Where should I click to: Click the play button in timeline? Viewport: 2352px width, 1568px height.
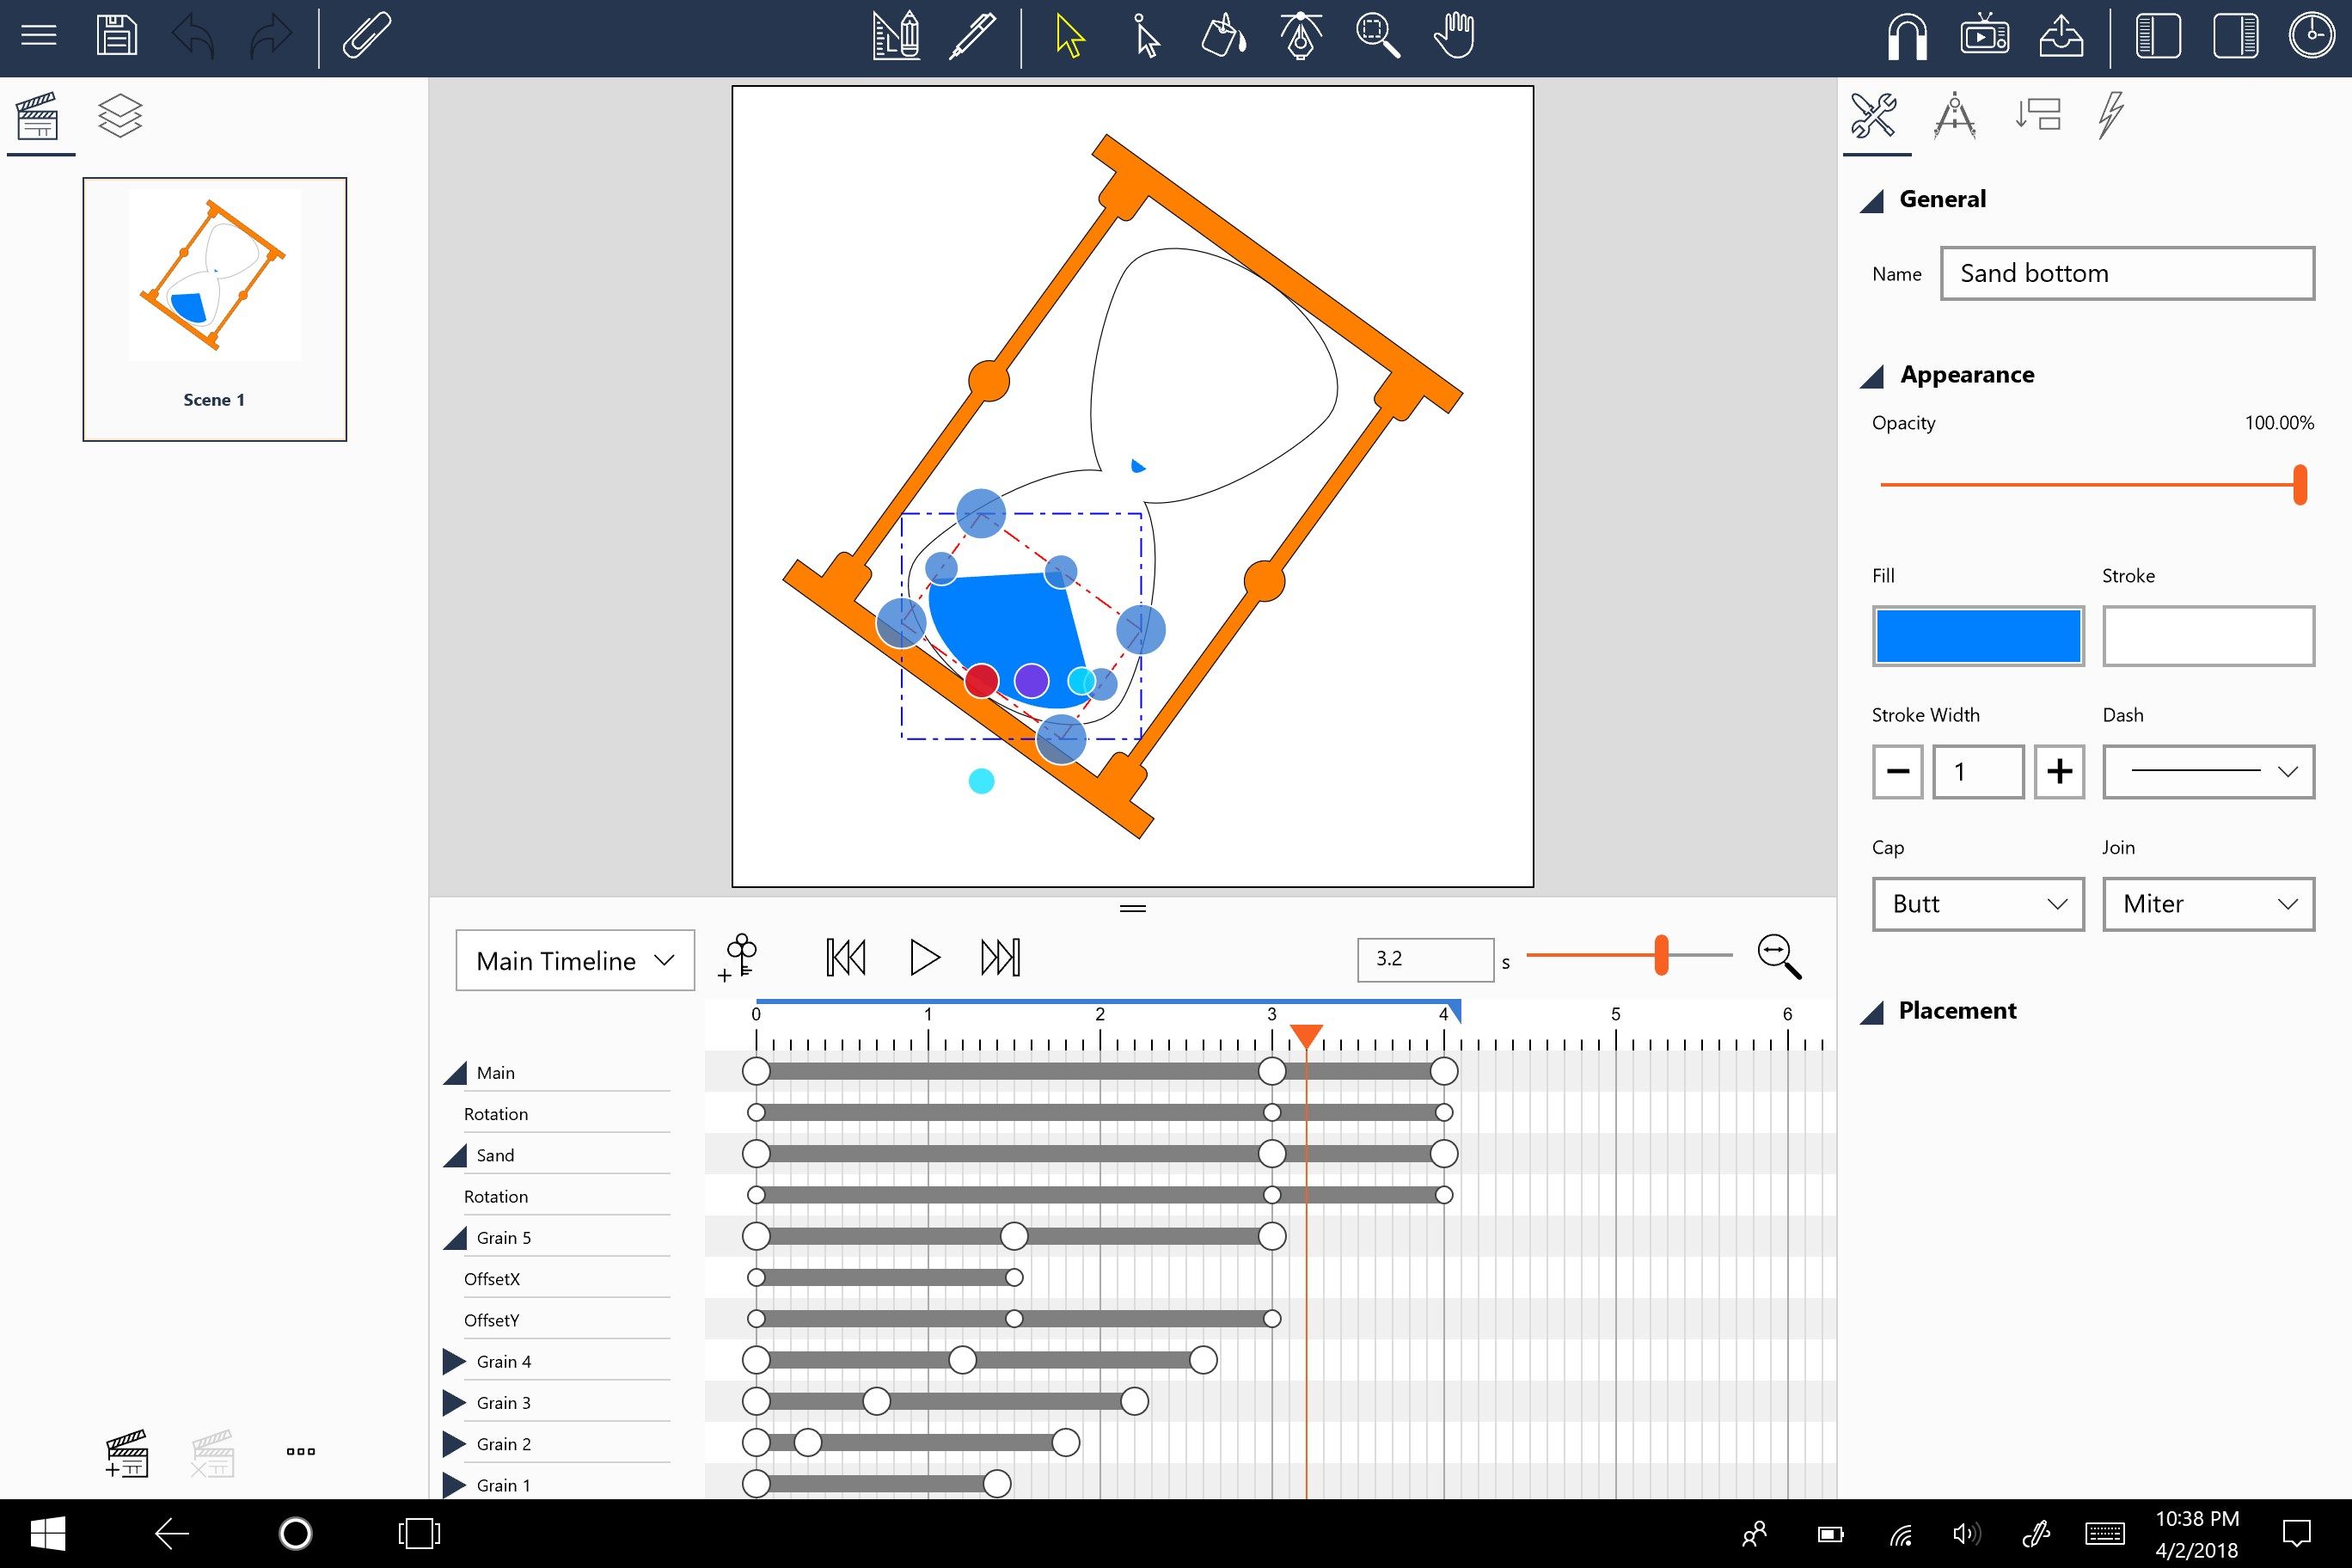click(922, 956)
